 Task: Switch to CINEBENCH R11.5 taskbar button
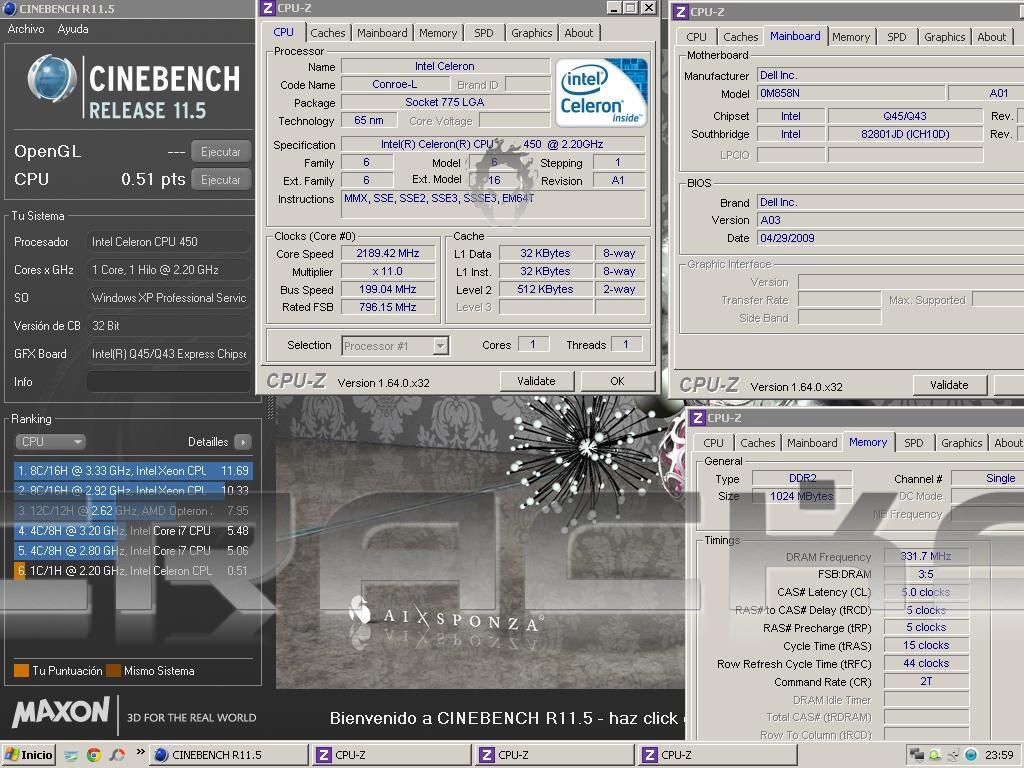click(x=228, y=755)
